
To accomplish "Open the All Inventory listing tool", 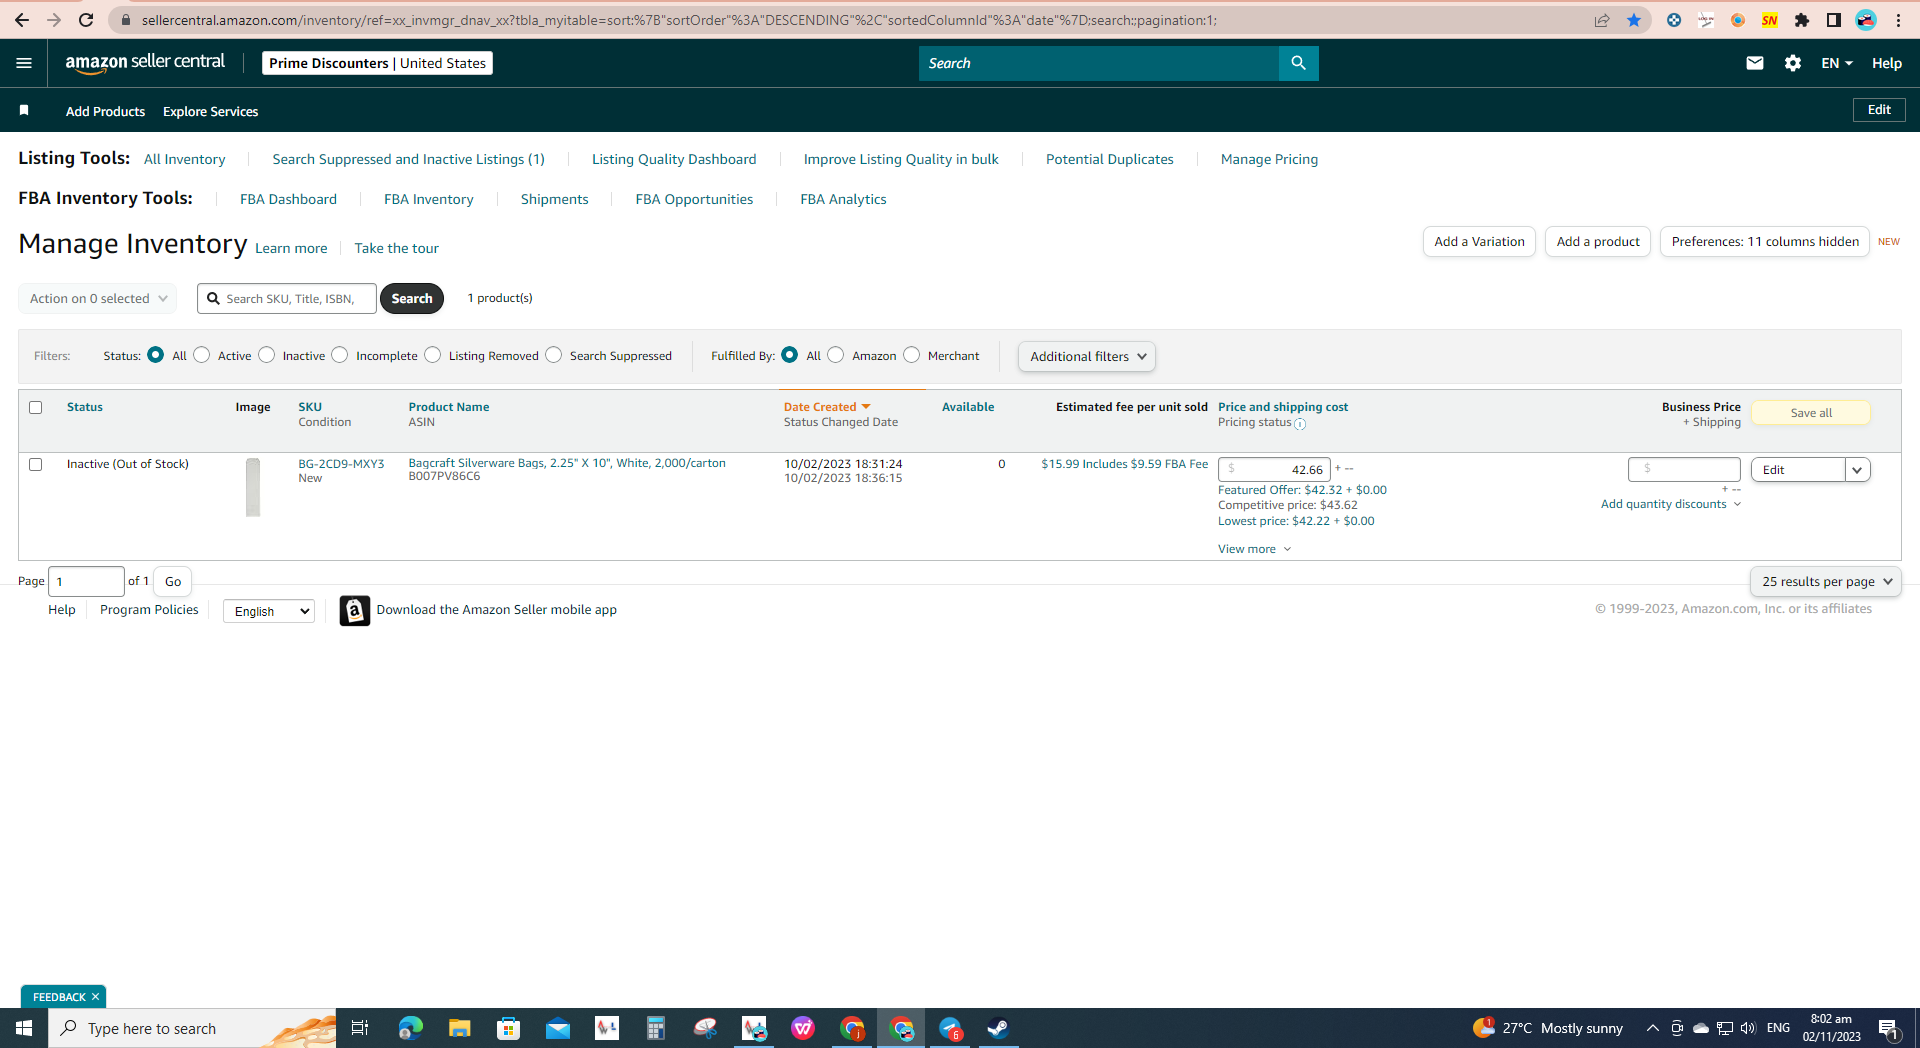I will pos(185,159).
